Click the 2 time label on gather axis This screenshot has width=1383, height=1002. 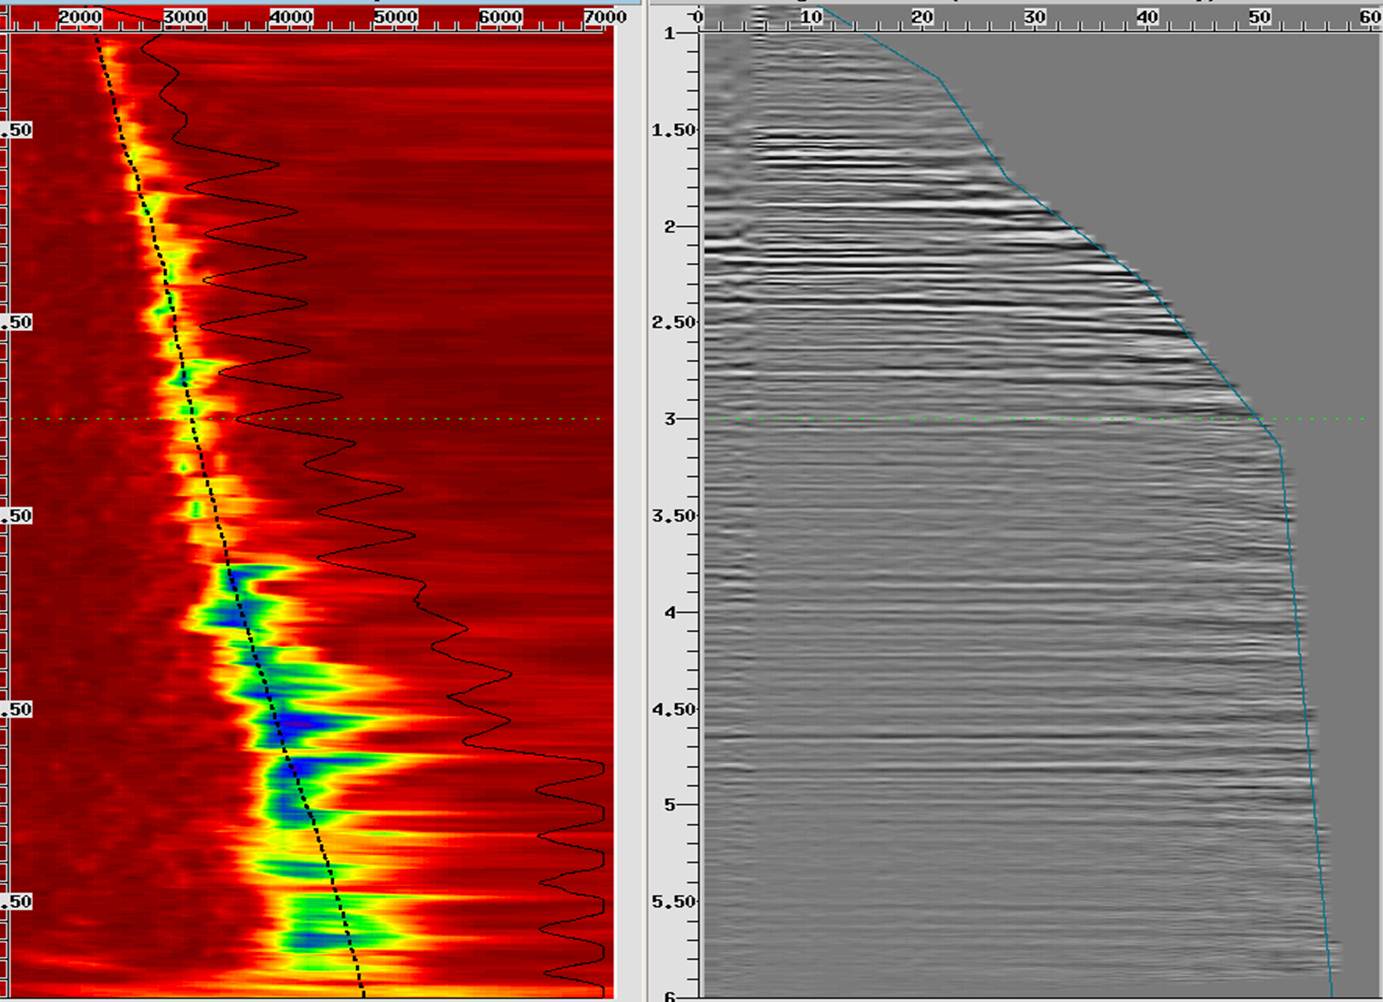(x=670, y=226)
